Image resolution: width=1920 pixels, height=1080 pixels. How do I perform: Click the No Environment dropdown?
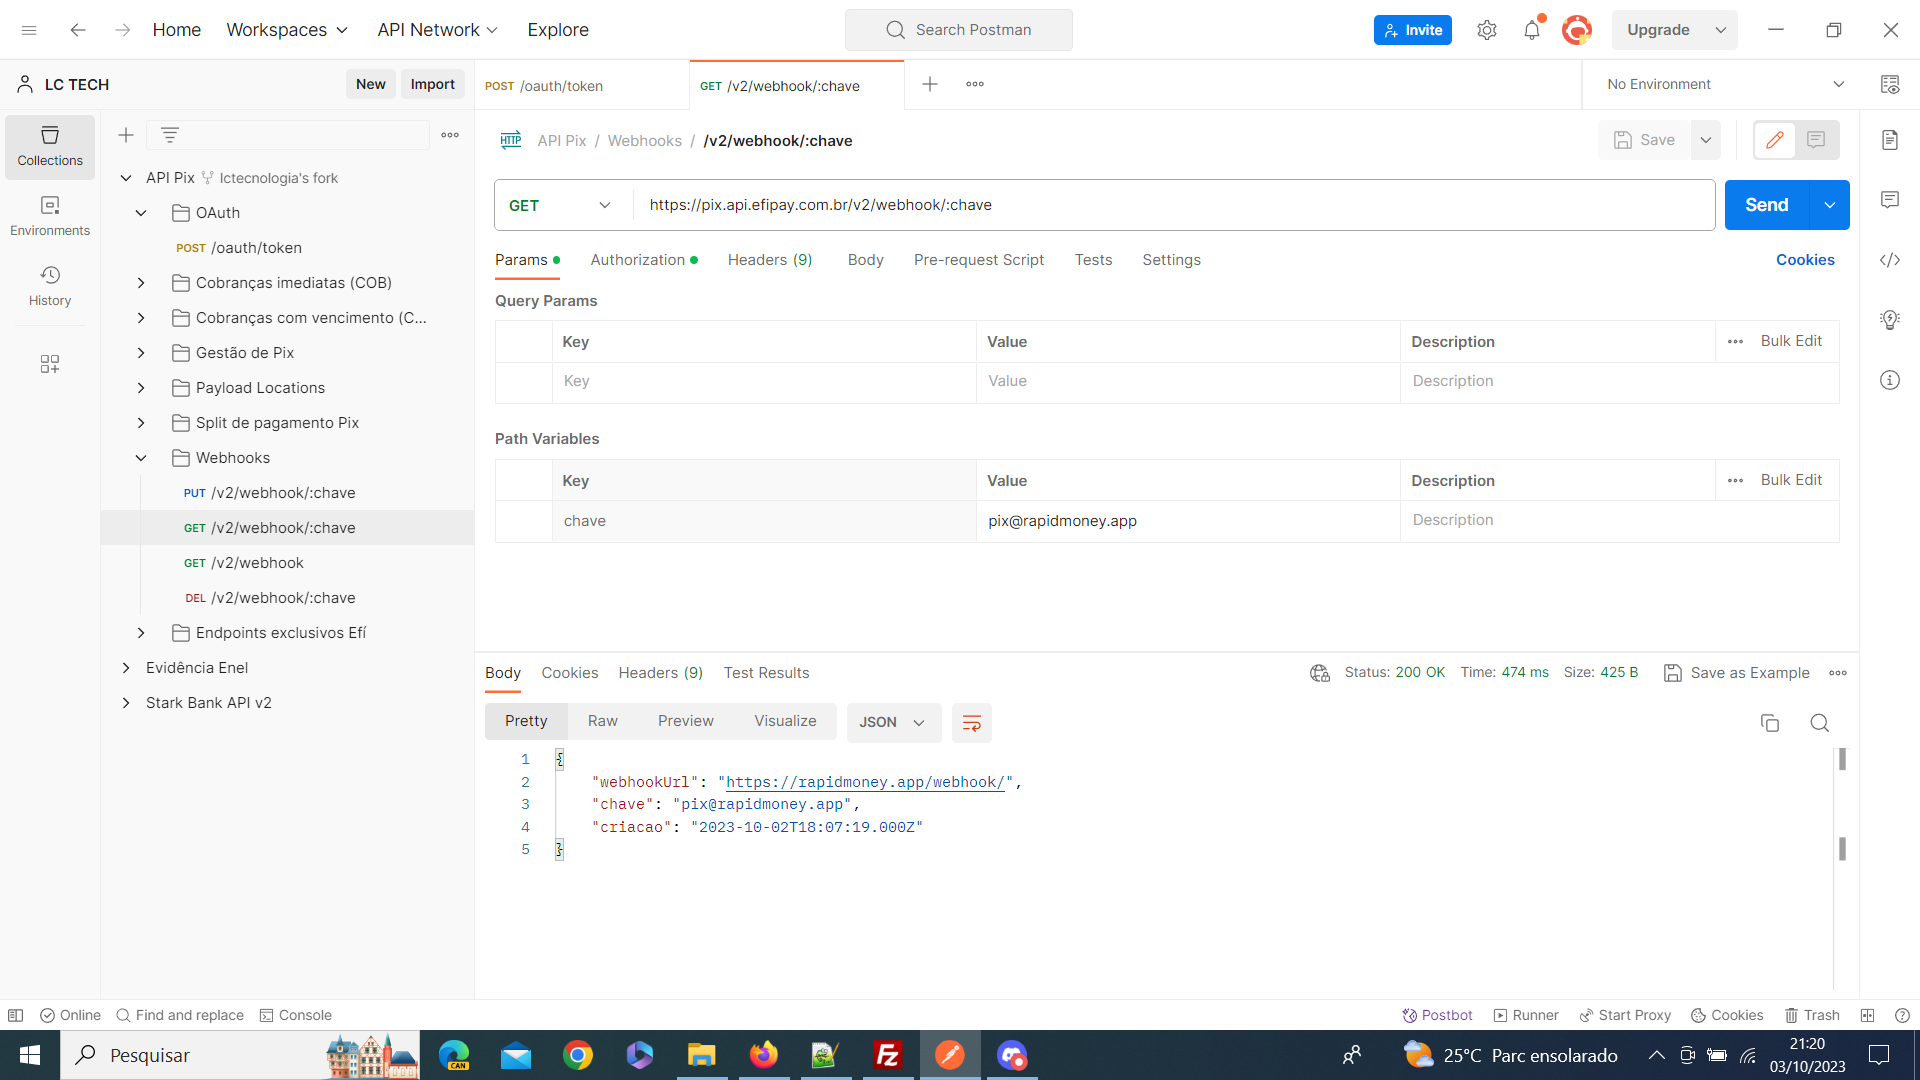[1724, 84]
